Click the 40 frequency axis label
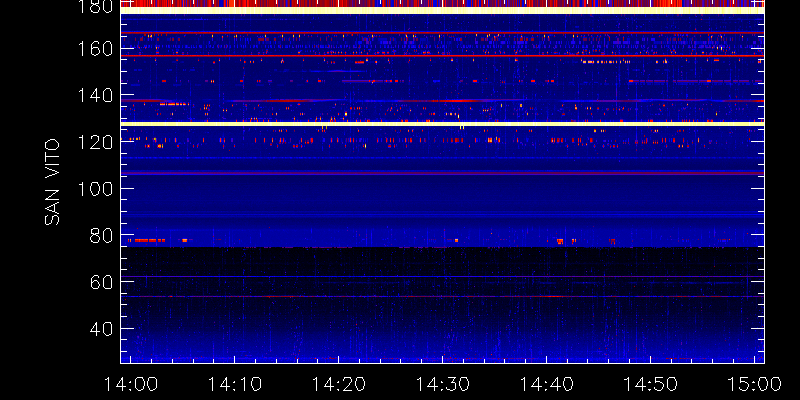This screenshot has height=400, width=800. pos(101,328)
